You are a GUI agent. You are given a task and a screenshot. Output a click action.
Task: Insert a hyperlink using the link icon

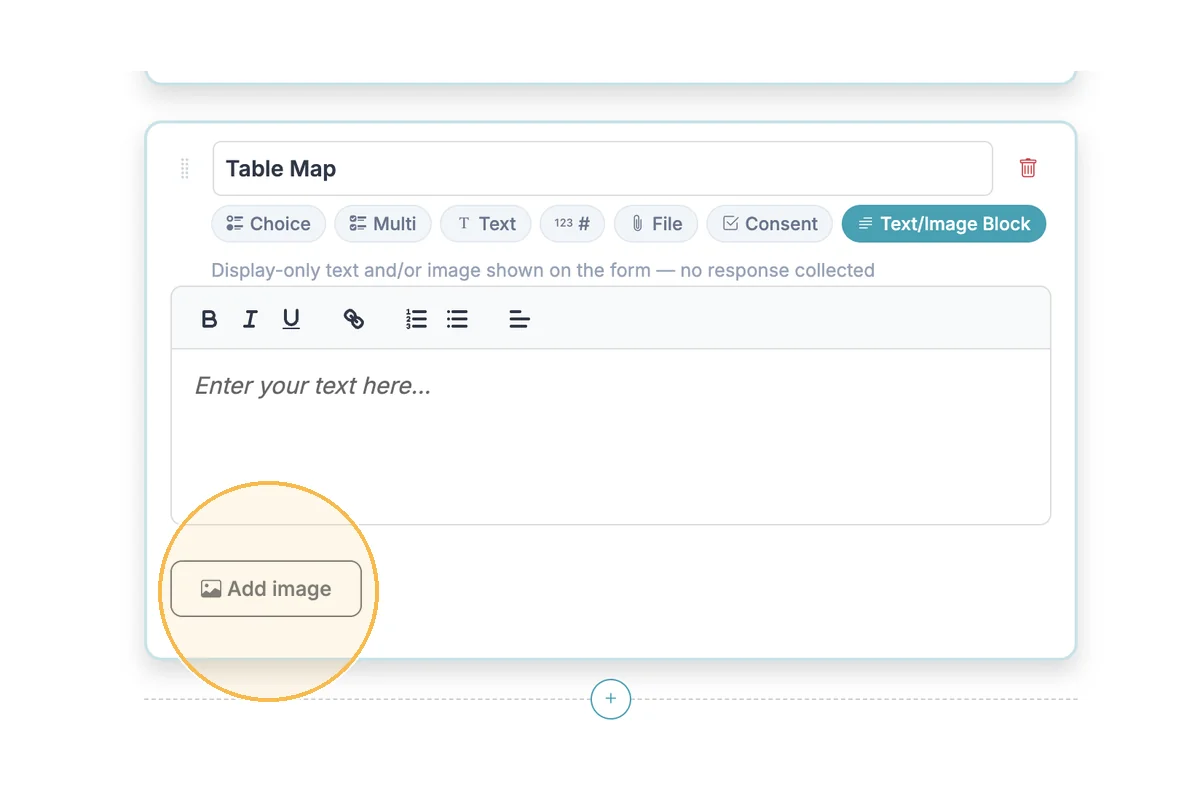coord(354,319)
